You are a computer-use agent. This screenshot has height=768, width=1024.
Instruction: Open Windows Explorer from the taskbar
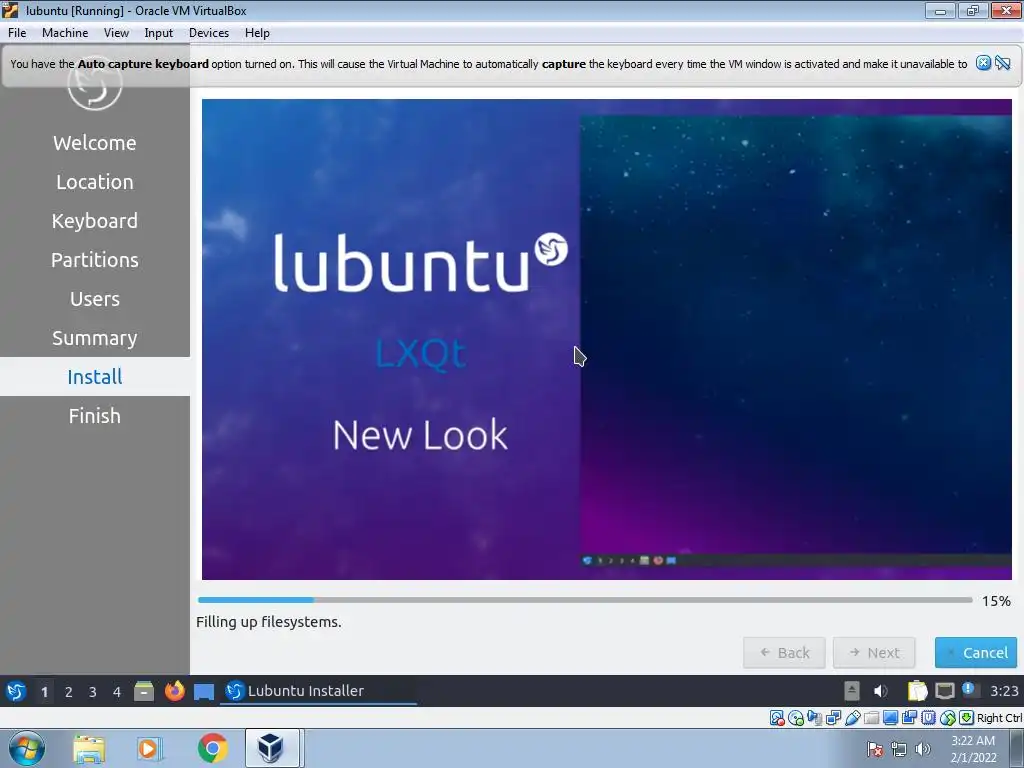tap(89, 748)
